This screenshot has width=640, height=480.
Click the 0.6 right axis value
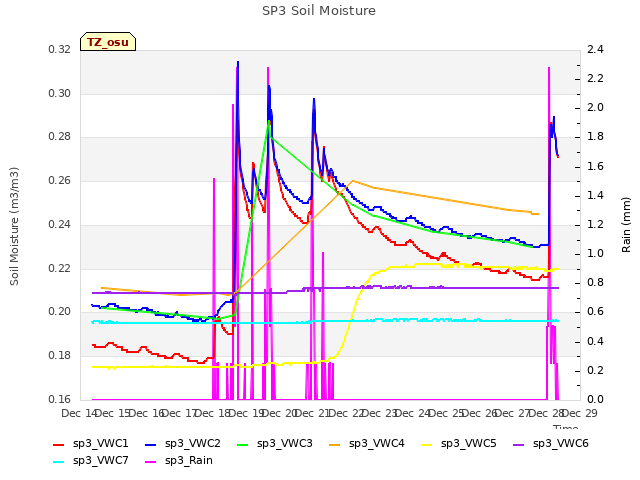click(x=595, y=312)
